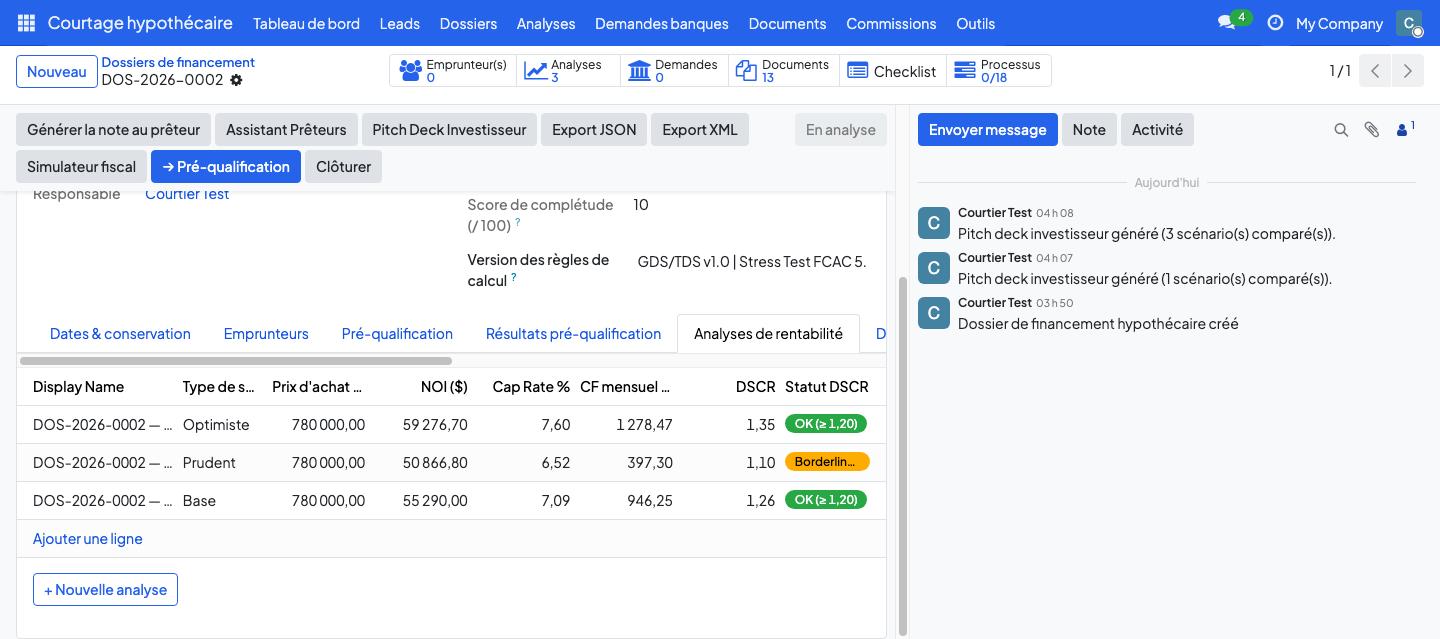Click Courtier Test avatar on 04 h 08 message
The image size is (1440, 639).
pos(934,223)
